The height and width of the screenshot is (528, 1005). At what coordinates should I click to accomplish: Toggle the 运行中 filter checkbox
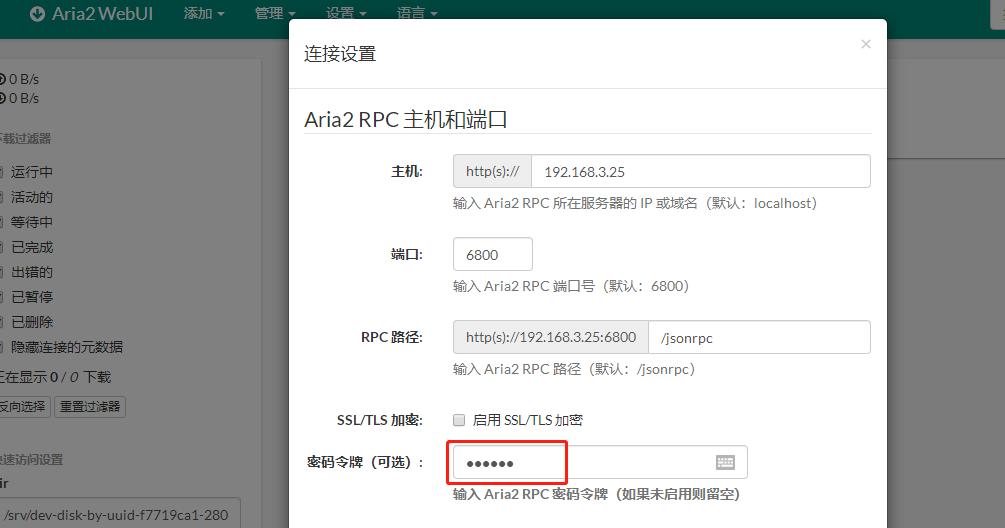point(1,172)
